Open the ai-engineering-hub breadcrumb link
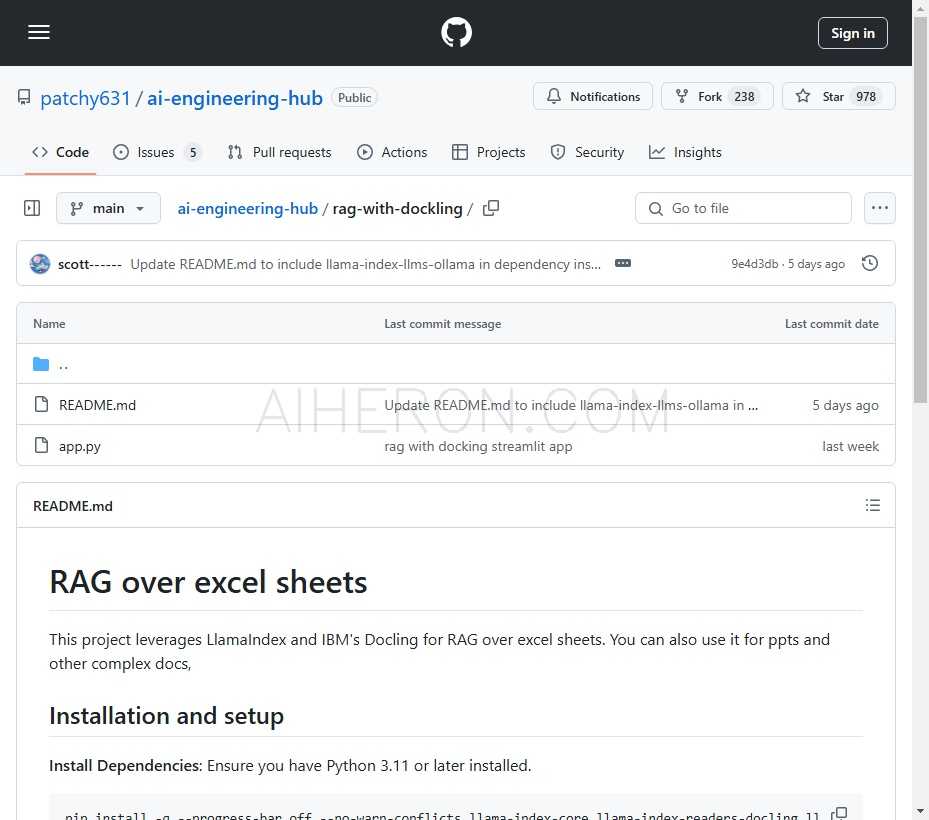The height and width of the screenshot is (820, 929). point(247,208)
